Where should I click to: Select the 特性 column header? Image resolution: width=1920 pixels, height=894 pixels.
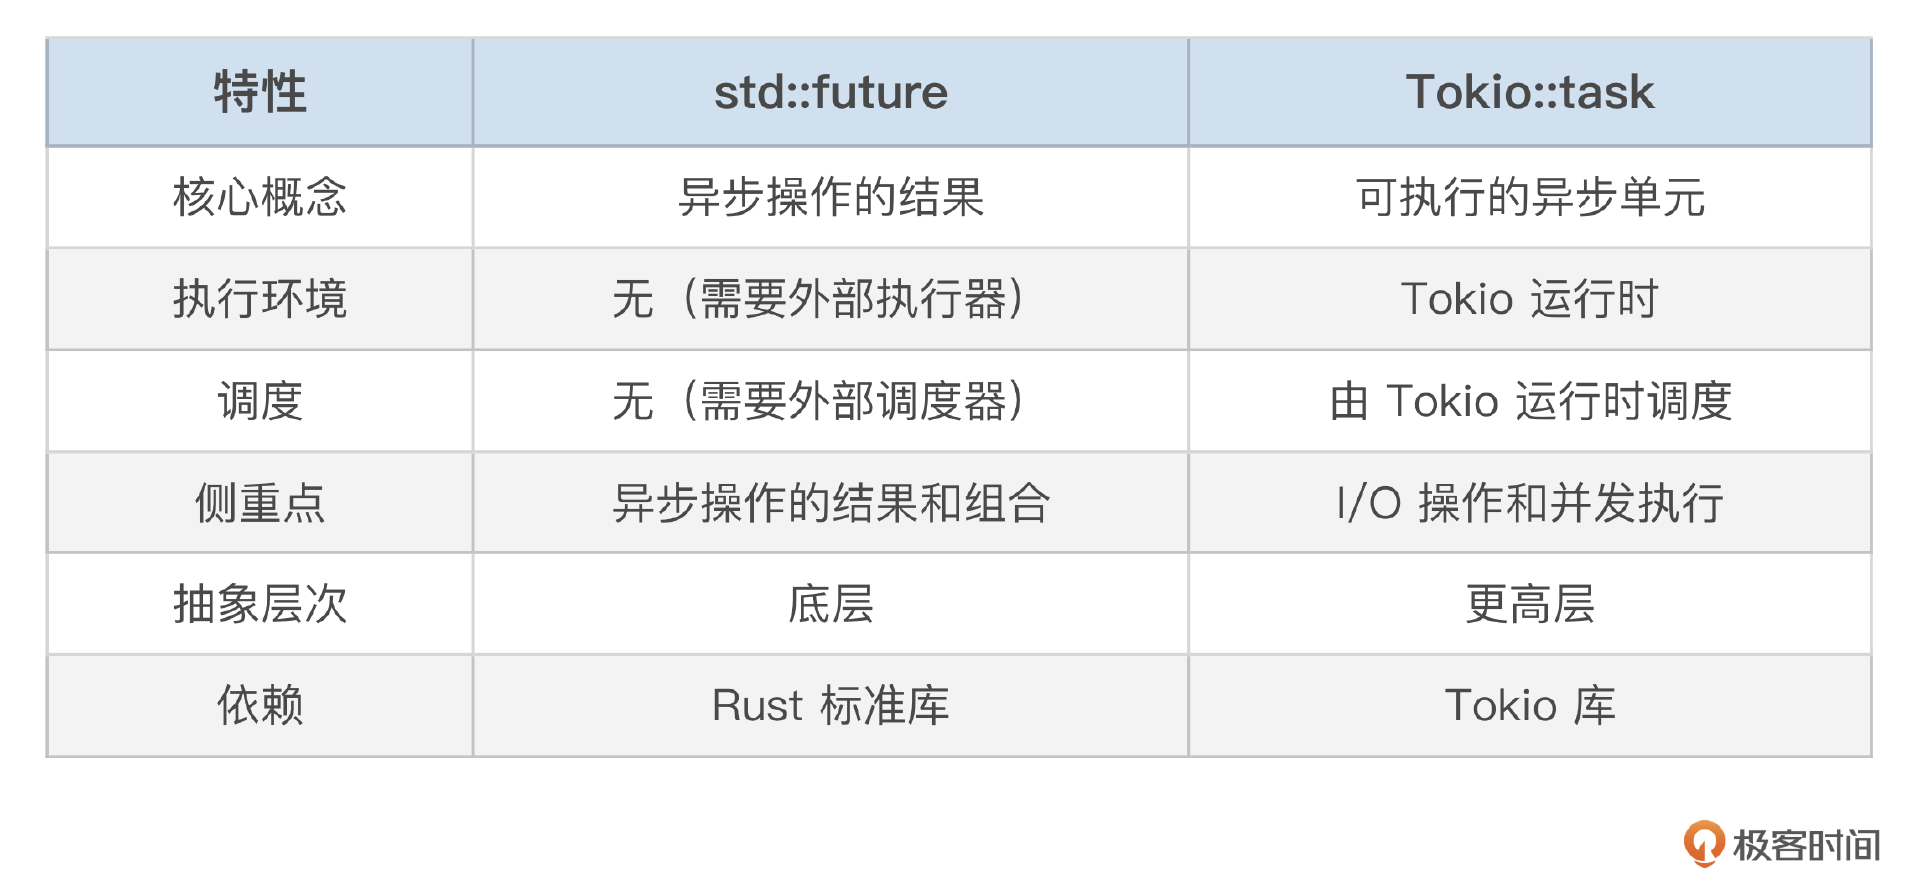pyautogui.click(x=260, y=92)
